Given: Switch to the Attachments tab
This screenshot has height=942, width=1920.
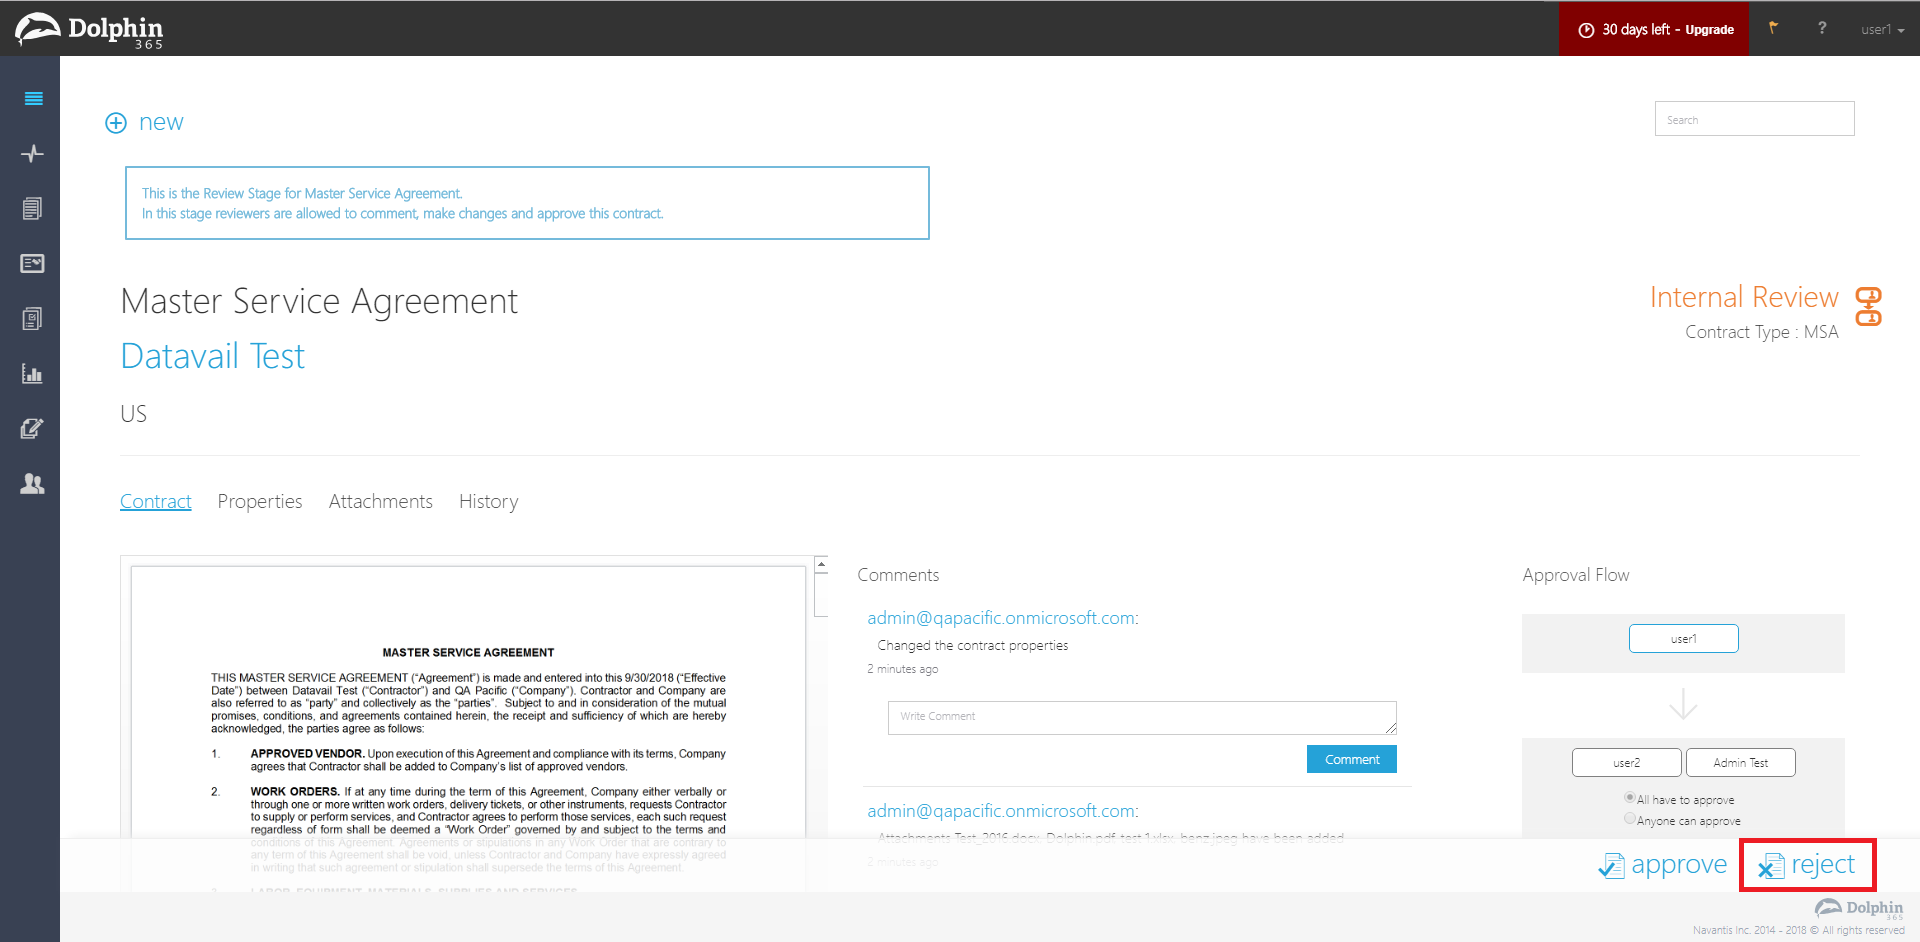Looking at the screenshot, I should pos(381,502).
